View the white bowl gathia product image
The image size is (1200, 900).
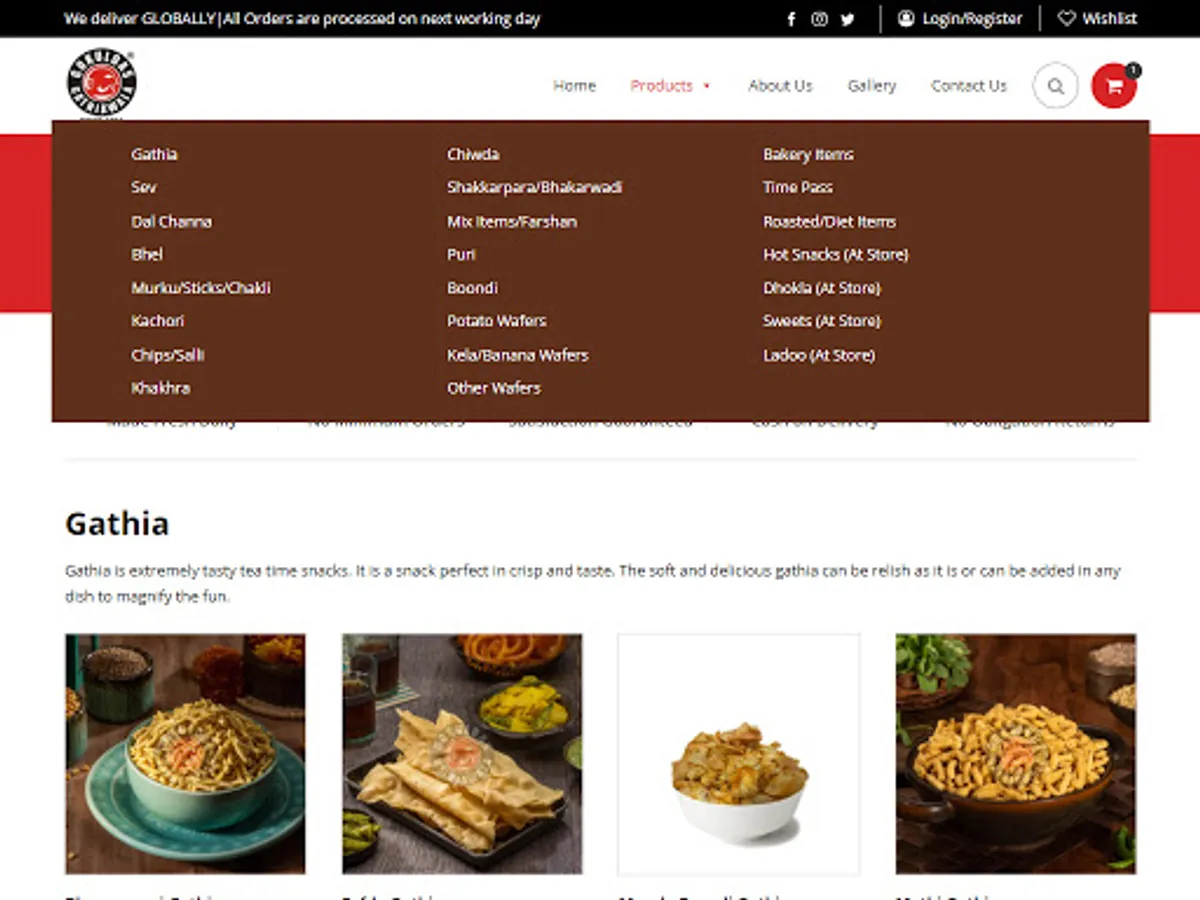click(x=738, y=754)
